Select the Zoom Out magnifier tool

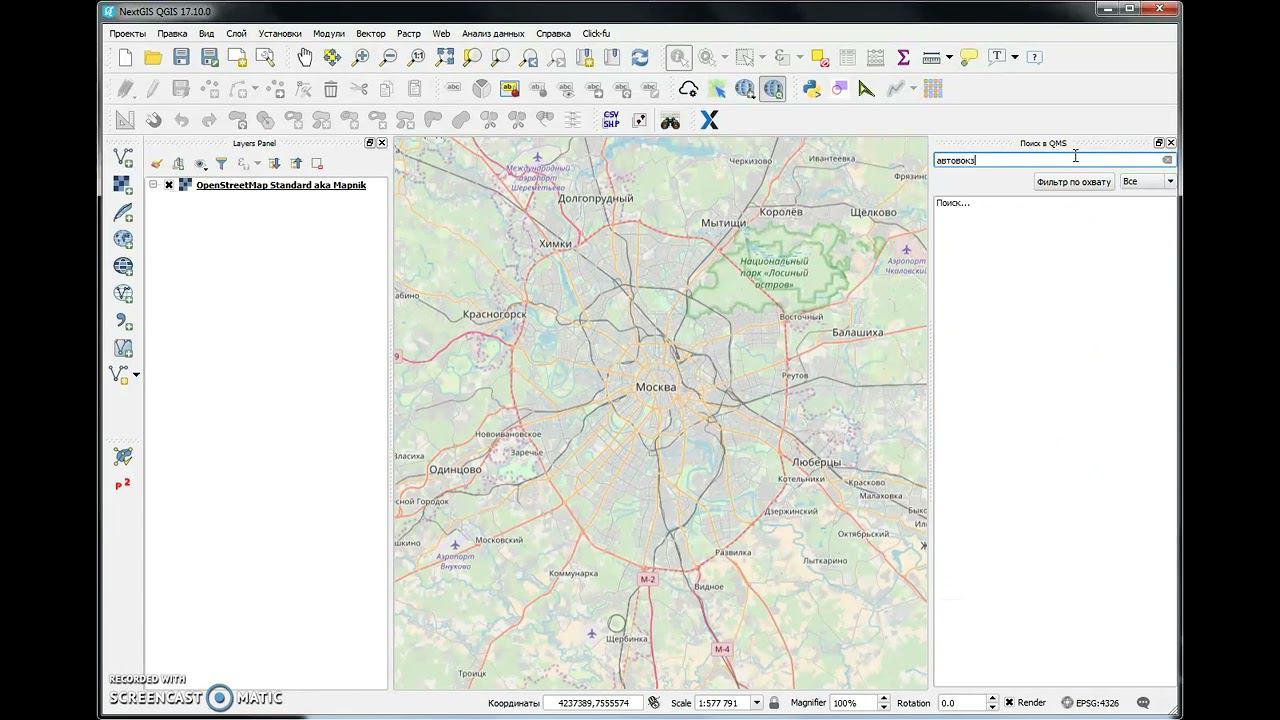pos(388,58)
